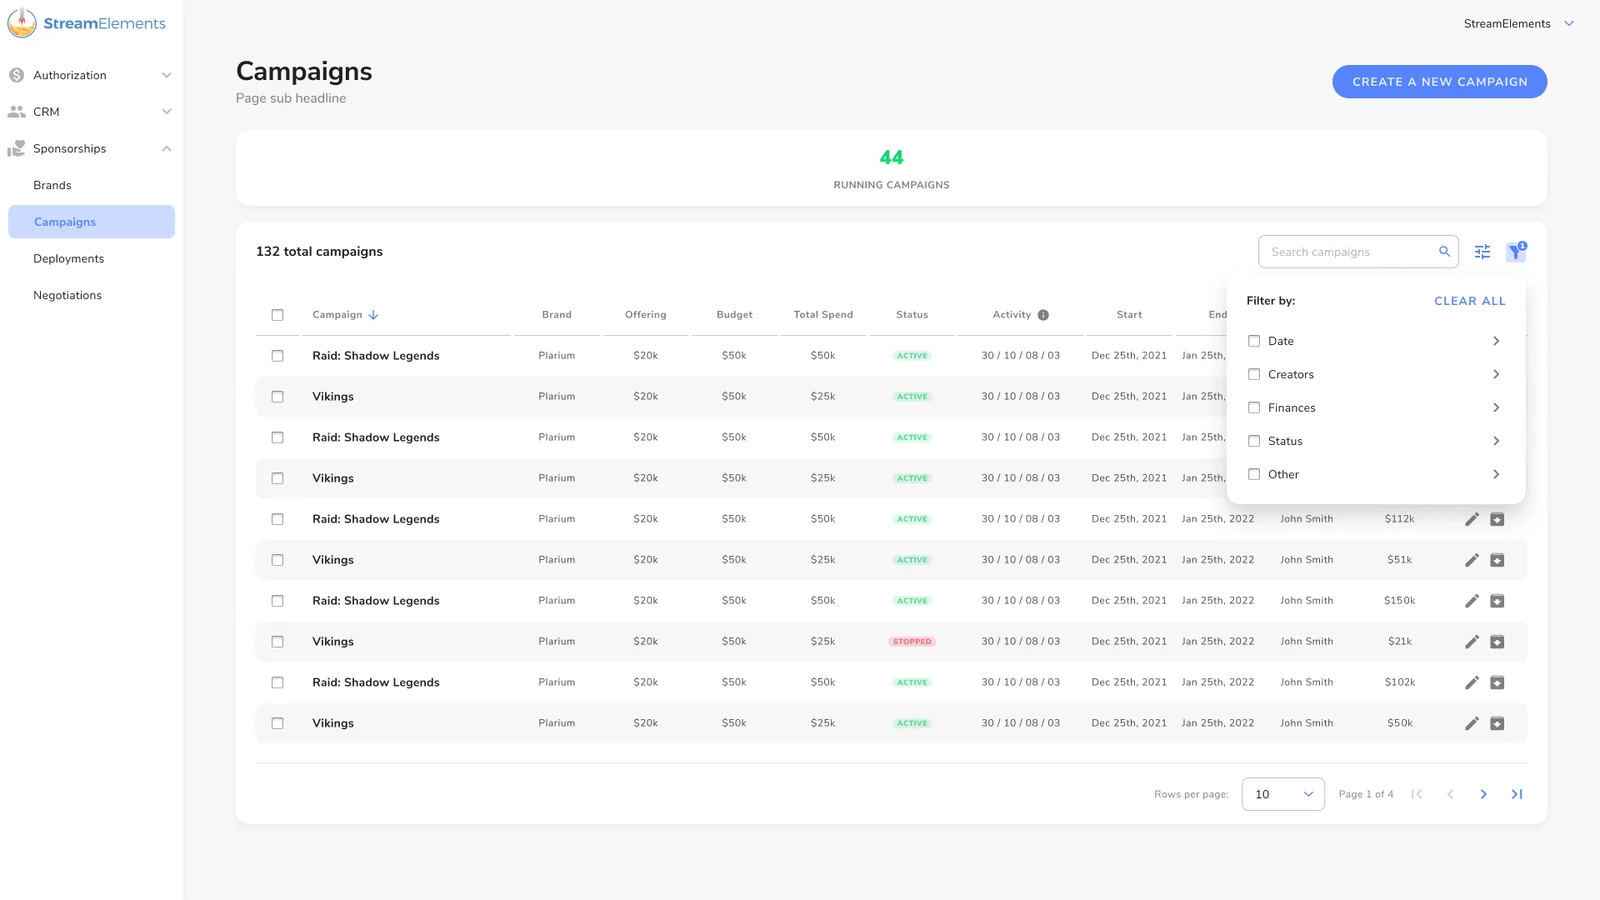Viewport: 1600px width, 900px height.
Task: Toggle the filter funnel icon
Action: click(1516, 252)
